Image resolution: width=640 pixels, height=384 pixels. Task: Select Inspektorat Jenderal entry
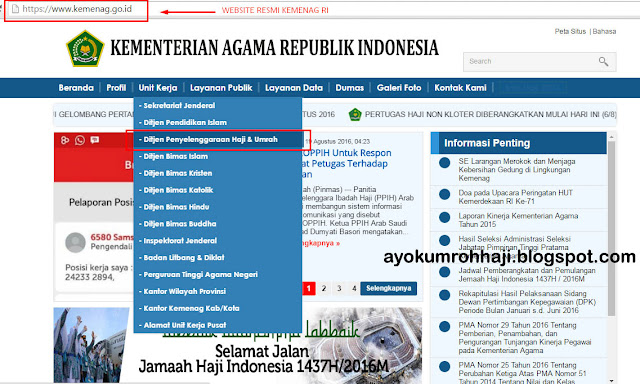[x=218, y=241]
